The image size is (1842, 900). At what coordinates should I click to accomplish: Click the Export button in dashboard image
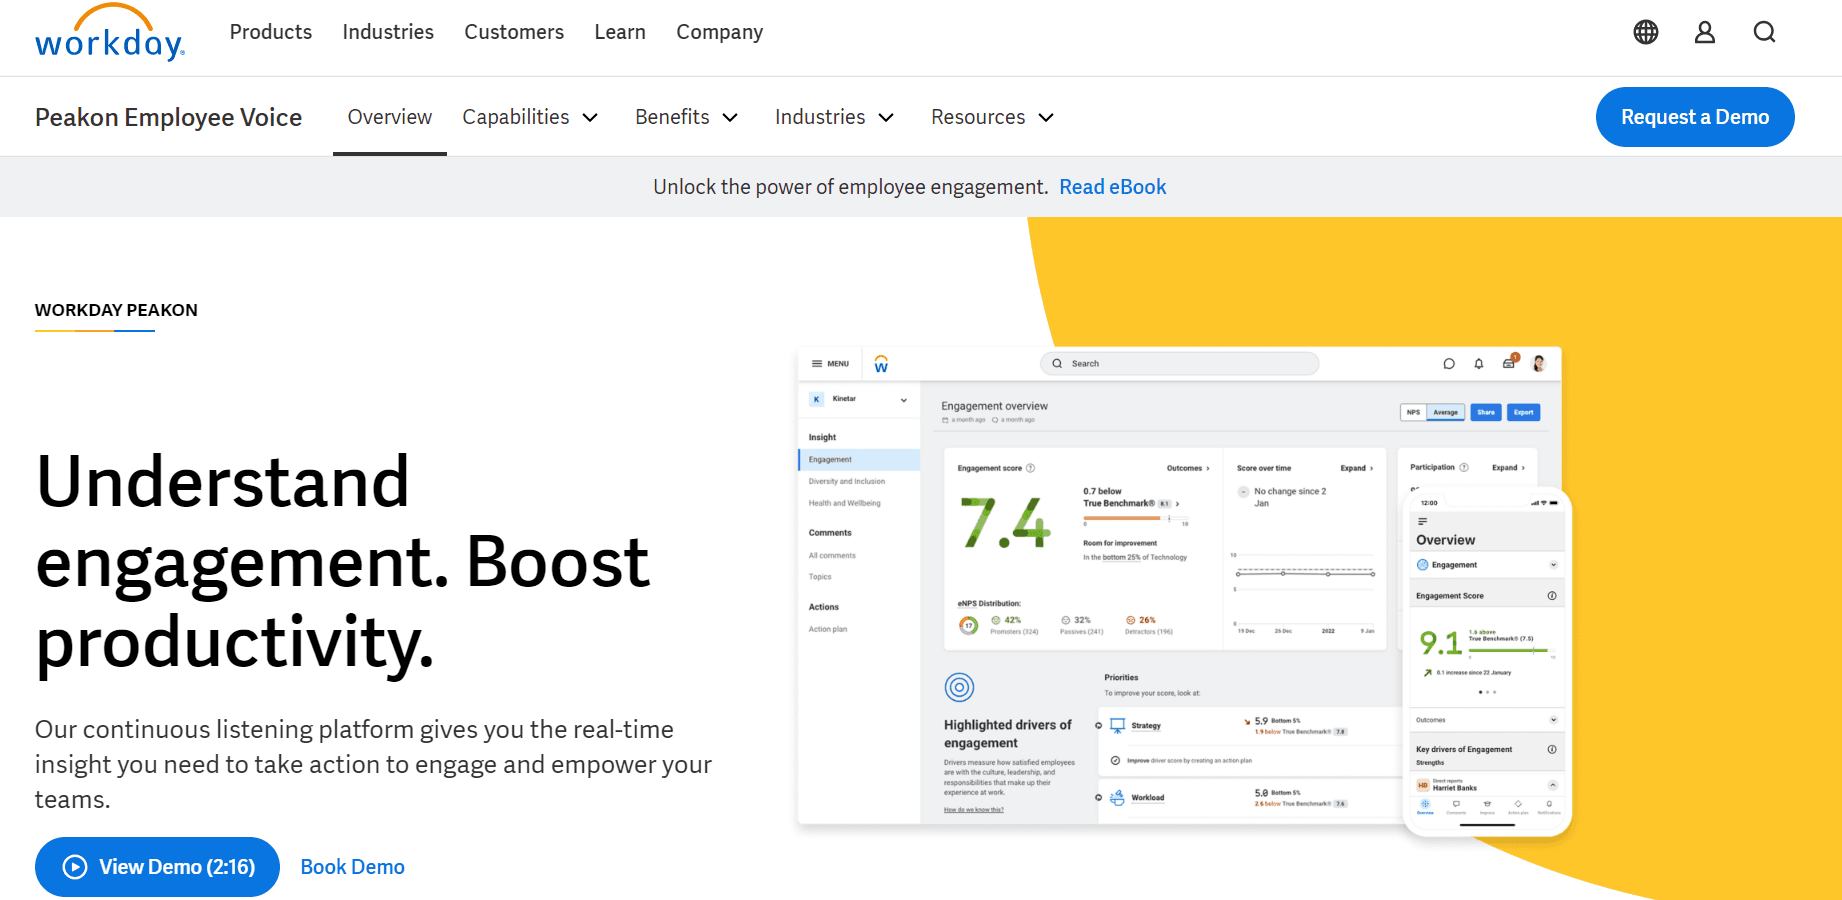pyautogui.click(x=1524, y=412)
